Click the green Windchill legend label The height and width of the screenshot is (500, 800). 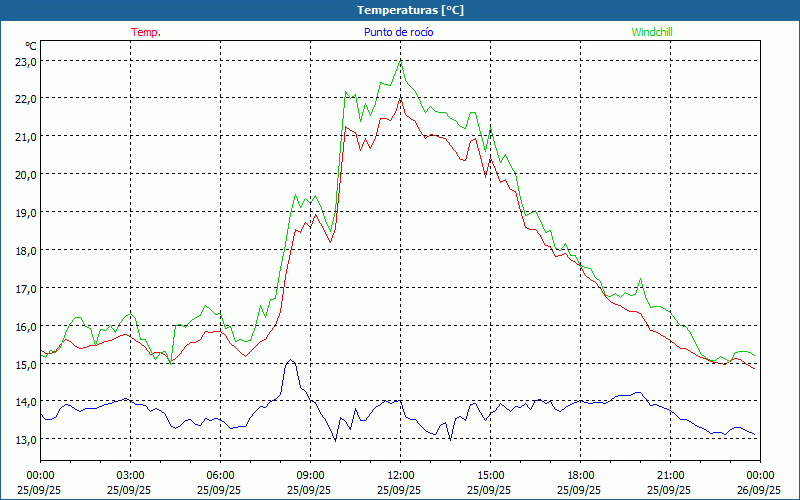(652, 32)
